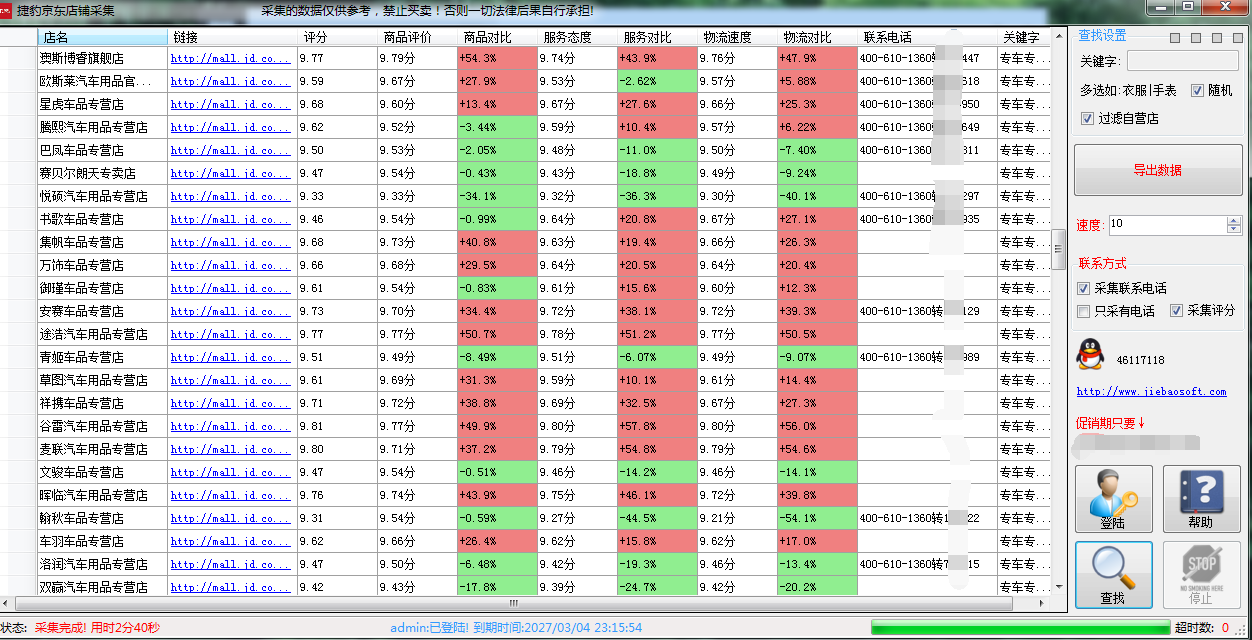Click the 关键字 keyword input field
The image size is (1252, 640).
point(1183,62)
